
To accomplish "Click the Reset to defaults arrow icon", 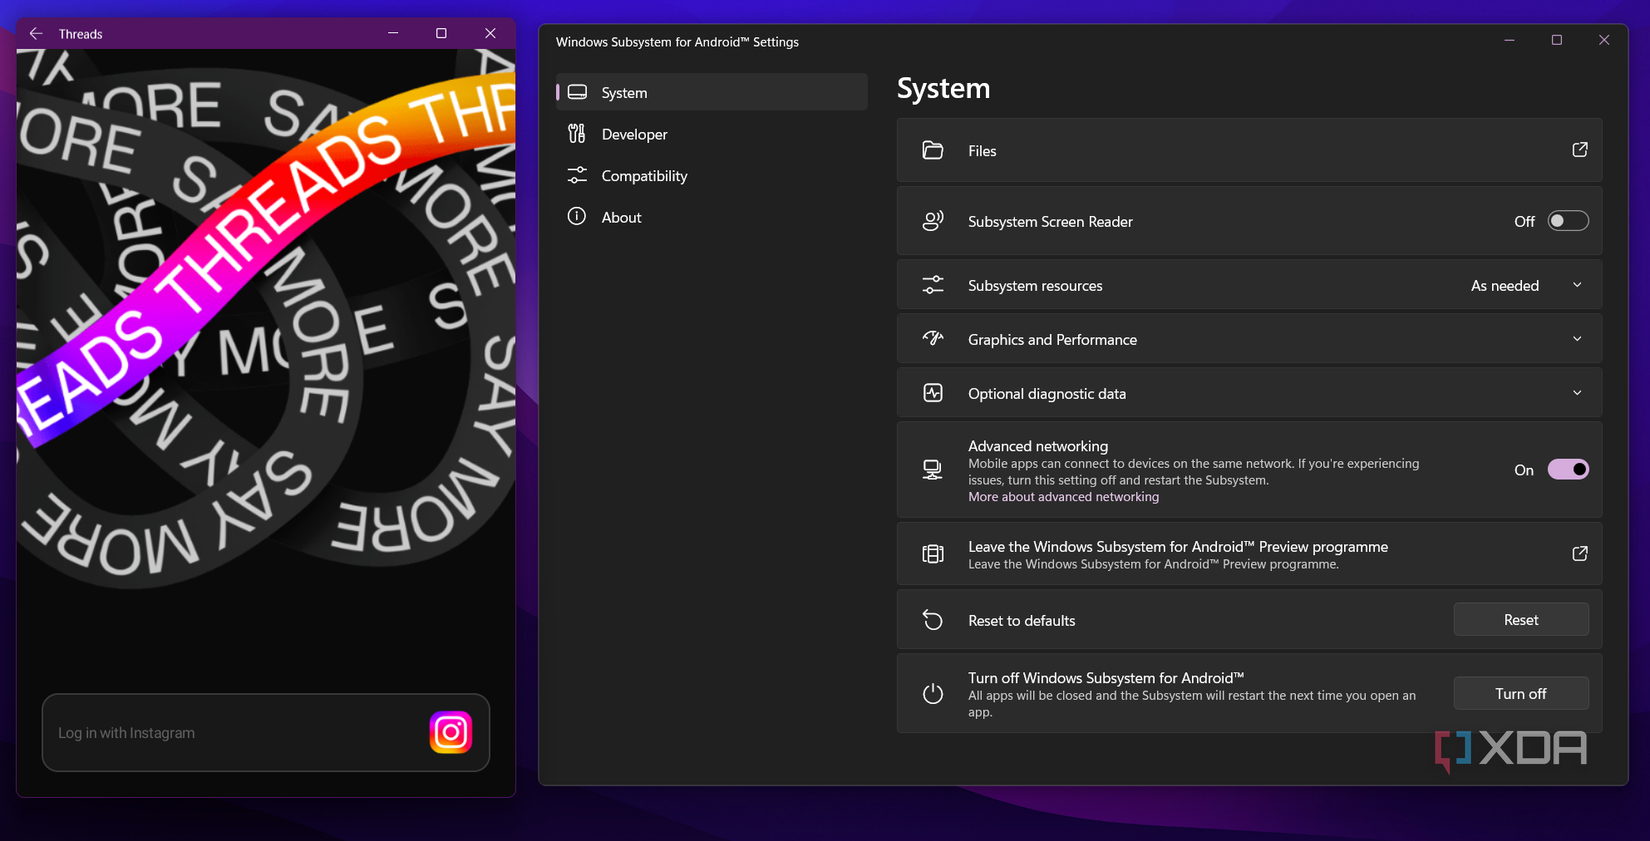I will (x=933, y=620).
